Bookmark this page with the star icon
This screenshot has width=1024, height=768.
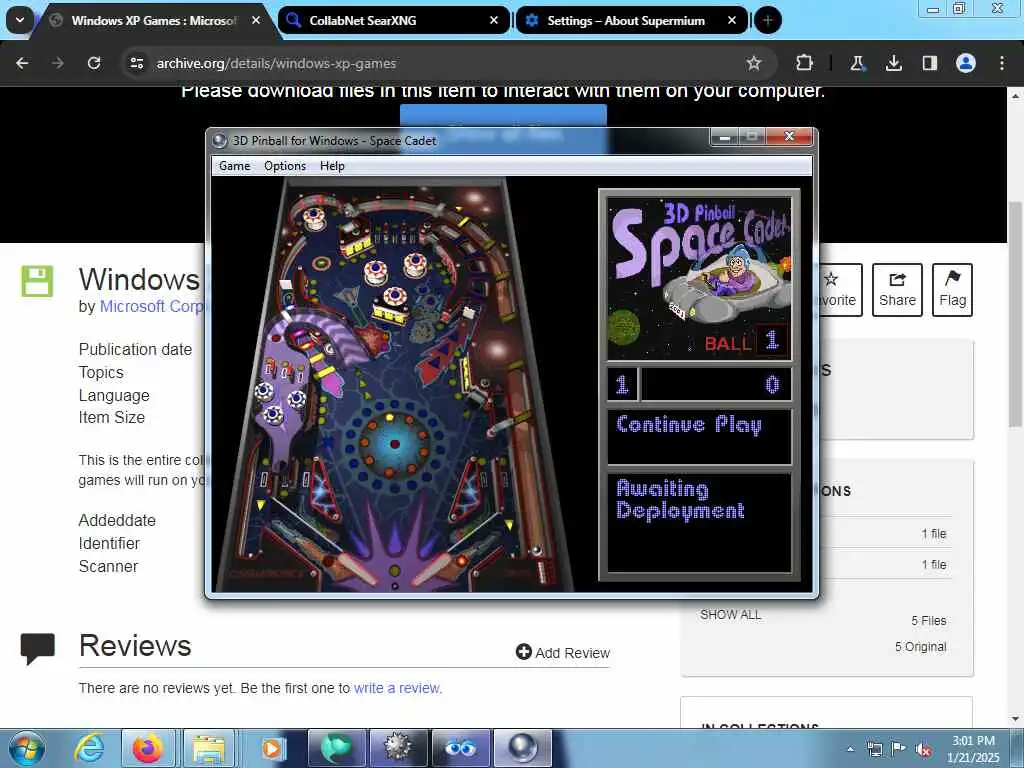pyautogui.click(x=754, y=63)
